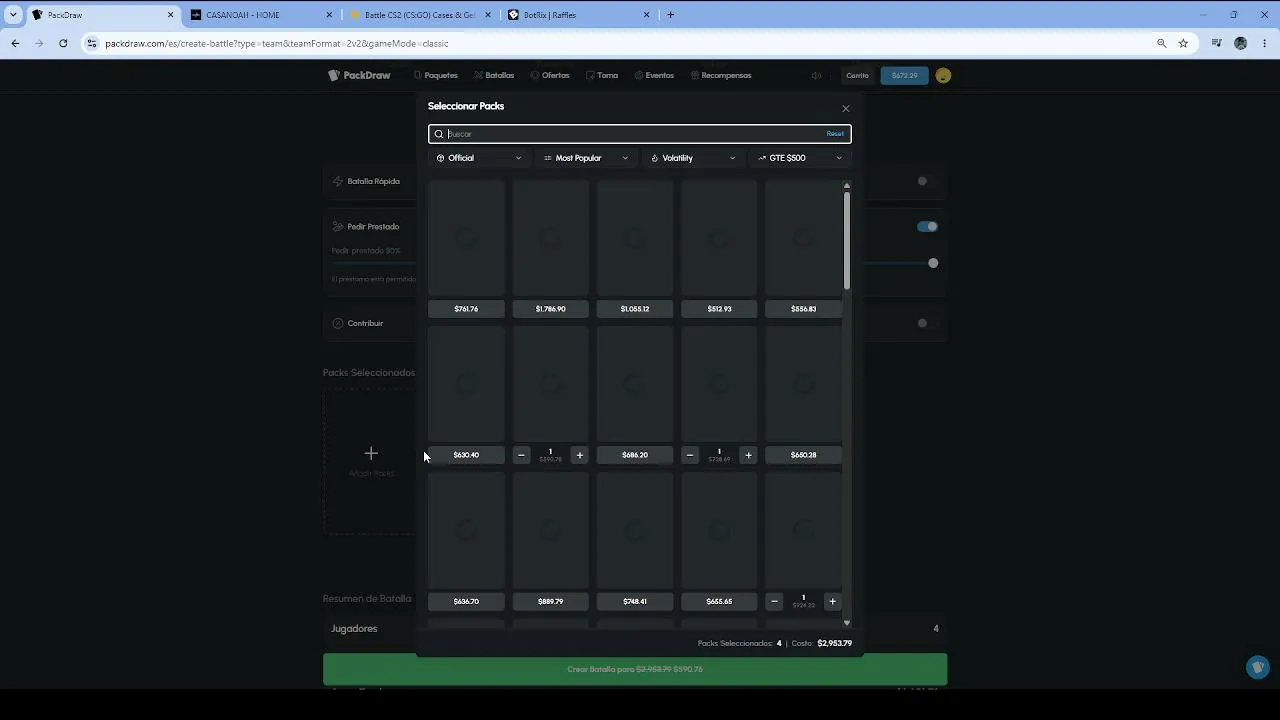Increase quantity of the pack beside $655.65
This screenshot has height=720, width=1280.
click(x=832, y=602)
